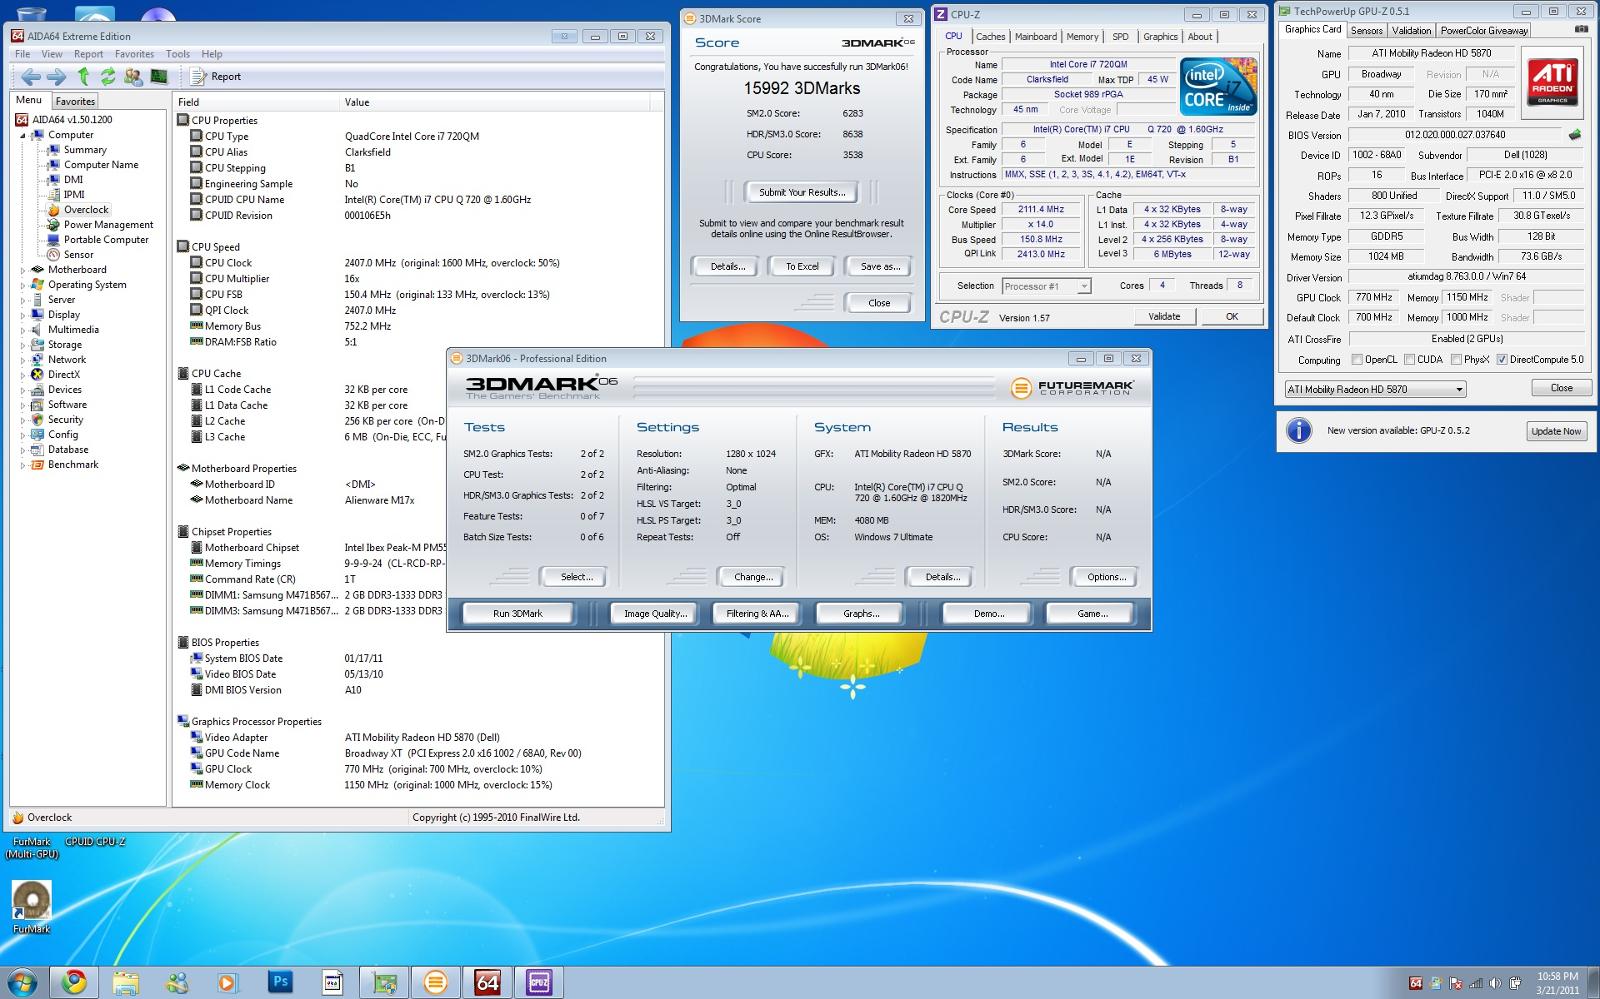Refresh AIDA64 page with green arrows icon

coord(108,76)
